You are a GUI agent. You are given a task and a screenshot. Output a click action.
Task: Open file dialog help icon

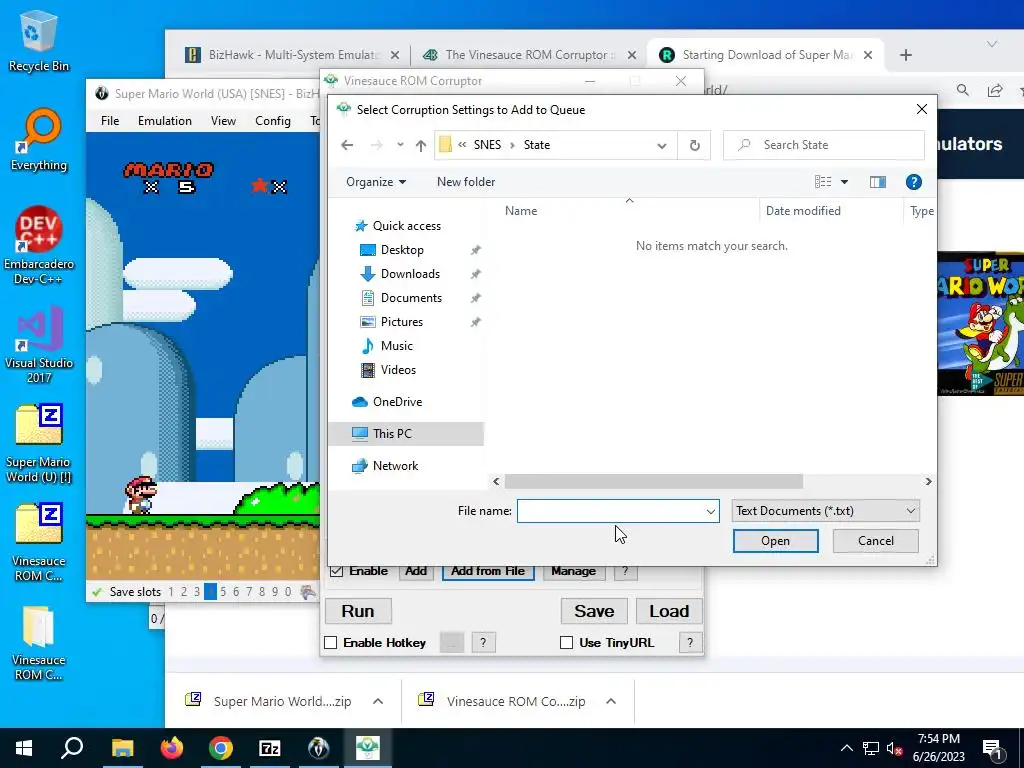[x=914, y=182]
